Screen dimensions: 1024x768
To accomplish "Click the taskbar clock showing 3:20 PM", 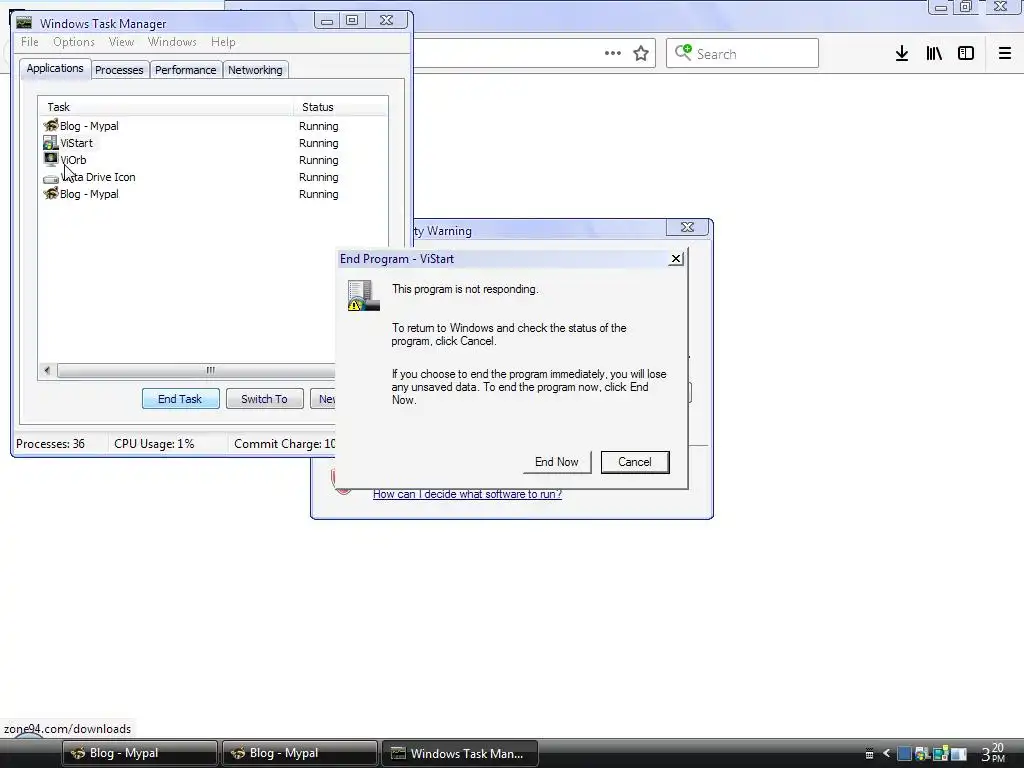I will 993,753.
